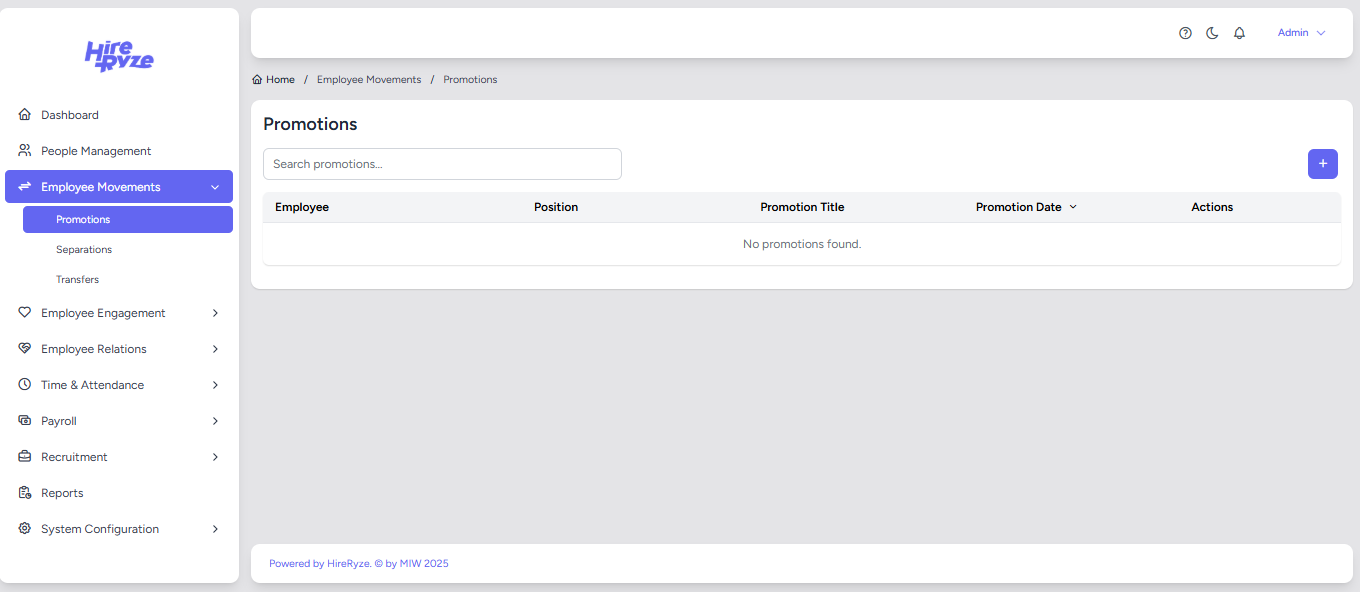The height and width of the screenshot is (592, 1360).
Task: Click the Payroll wallet icon
Action: [25, 421]
